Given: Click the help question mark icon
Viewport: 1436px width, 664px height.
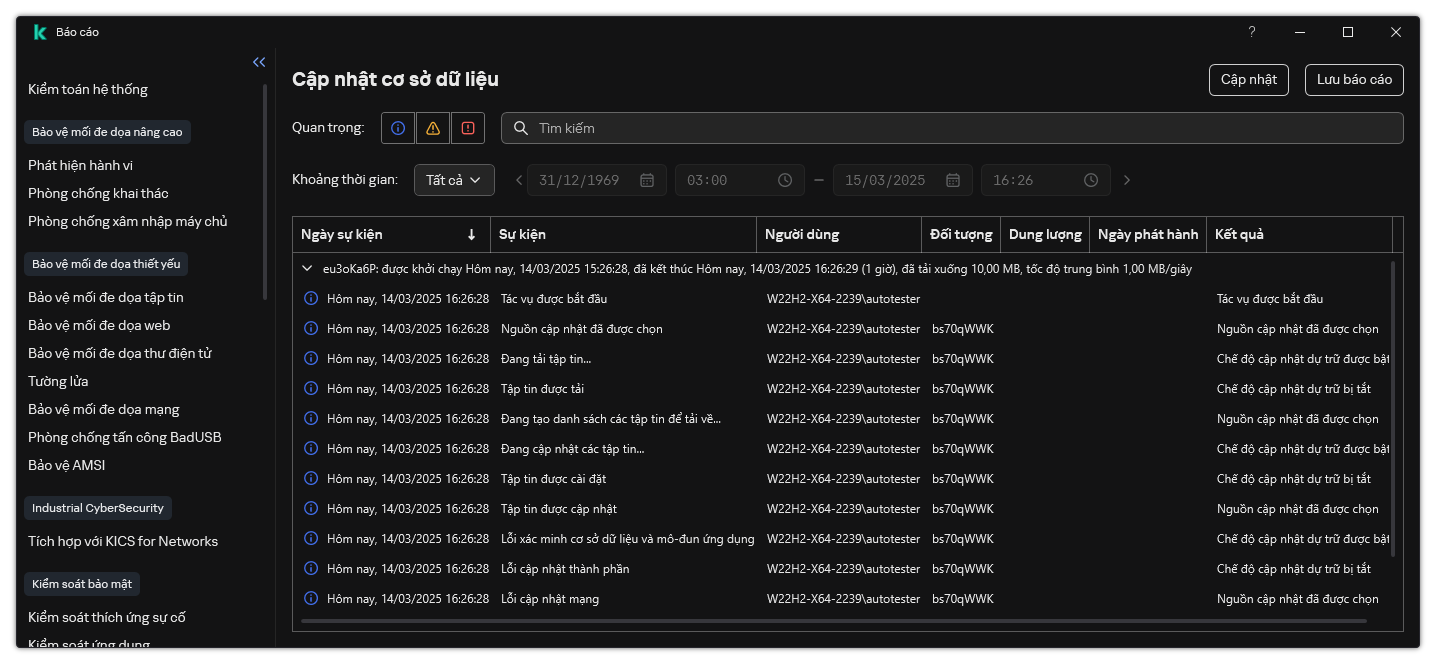Looking at the screenshot, I should click(1251, 32).
